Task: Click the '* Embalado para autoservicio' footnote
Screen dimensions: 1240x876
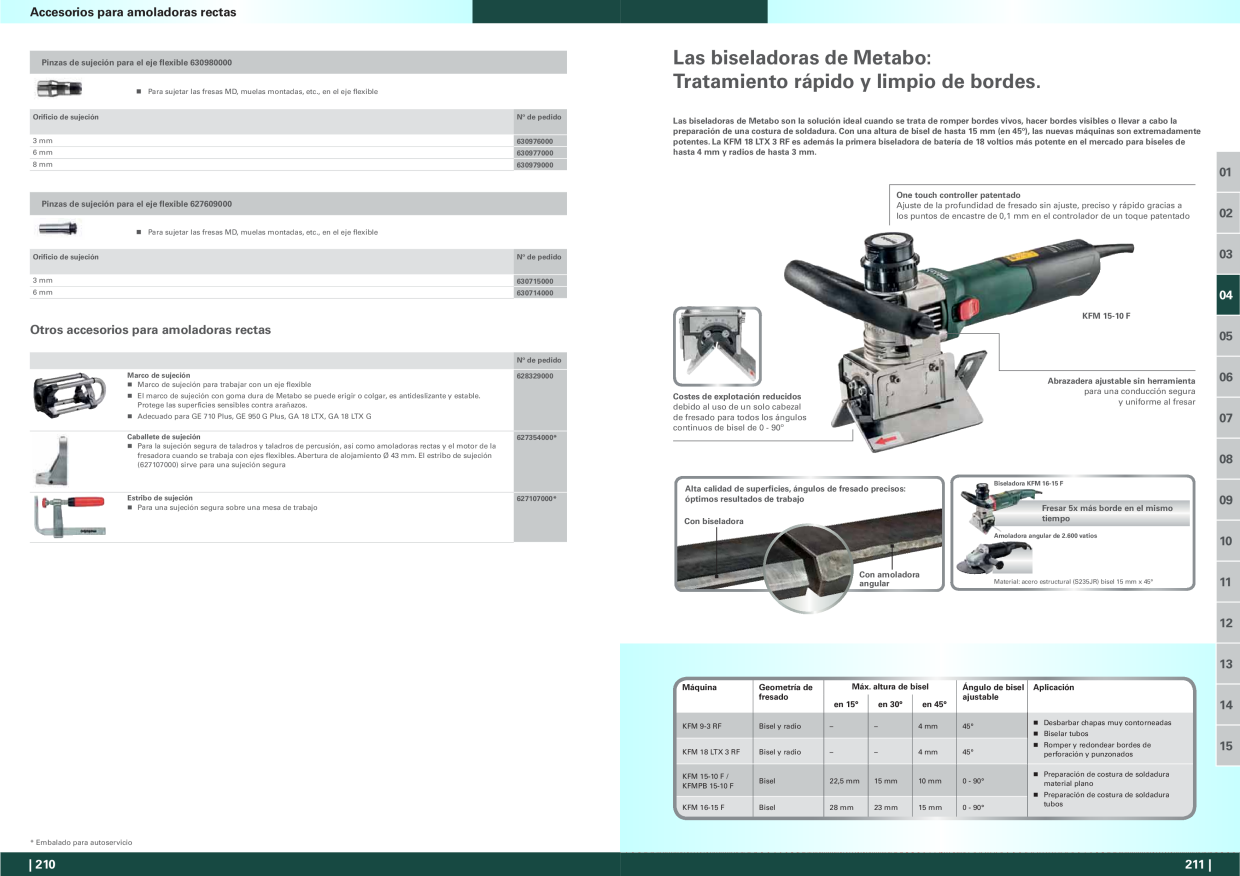Action: coord(81,843)
